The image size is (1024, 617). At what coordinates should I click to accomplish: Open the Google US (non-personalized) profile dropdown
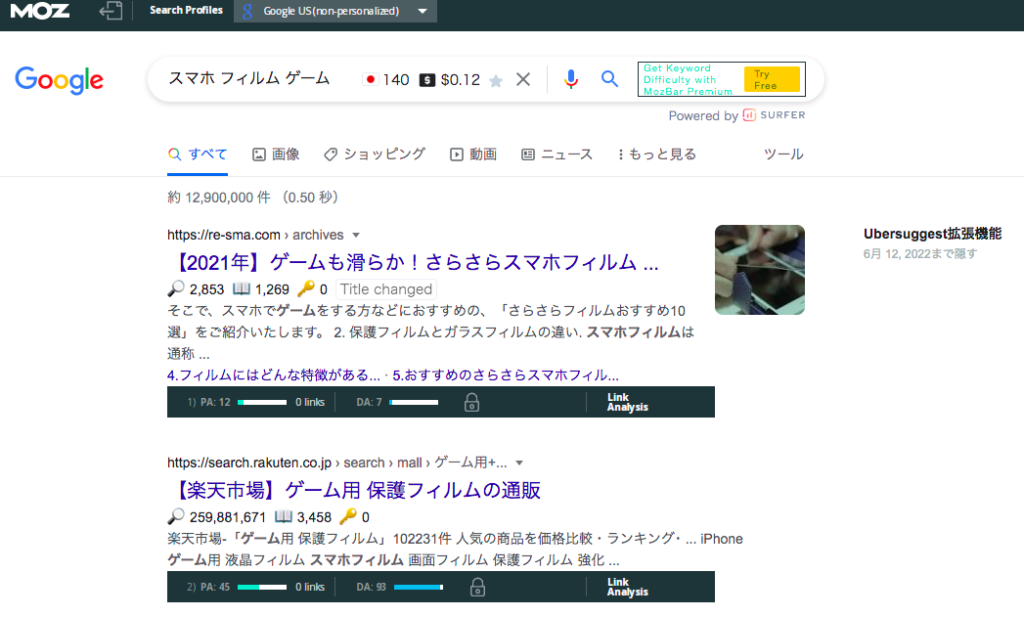[x=335, y=11]
